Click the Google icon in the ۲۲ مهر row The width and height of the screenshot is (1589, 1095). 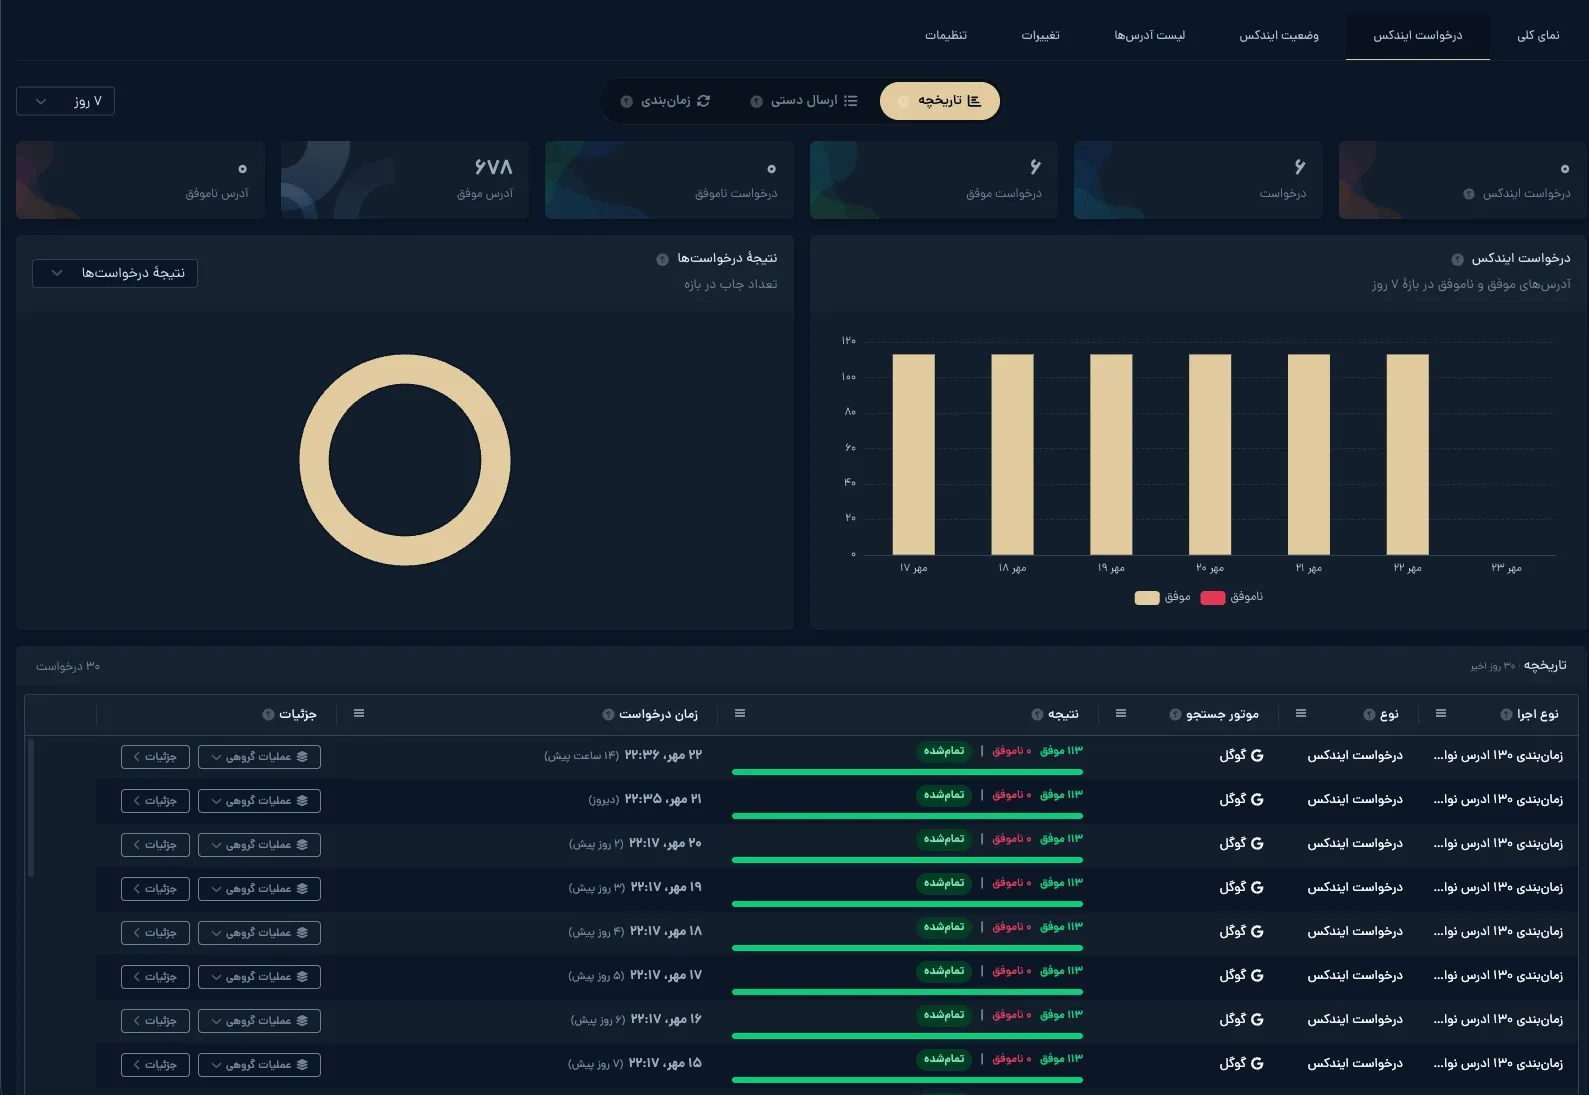click(x=1257, y=756)
